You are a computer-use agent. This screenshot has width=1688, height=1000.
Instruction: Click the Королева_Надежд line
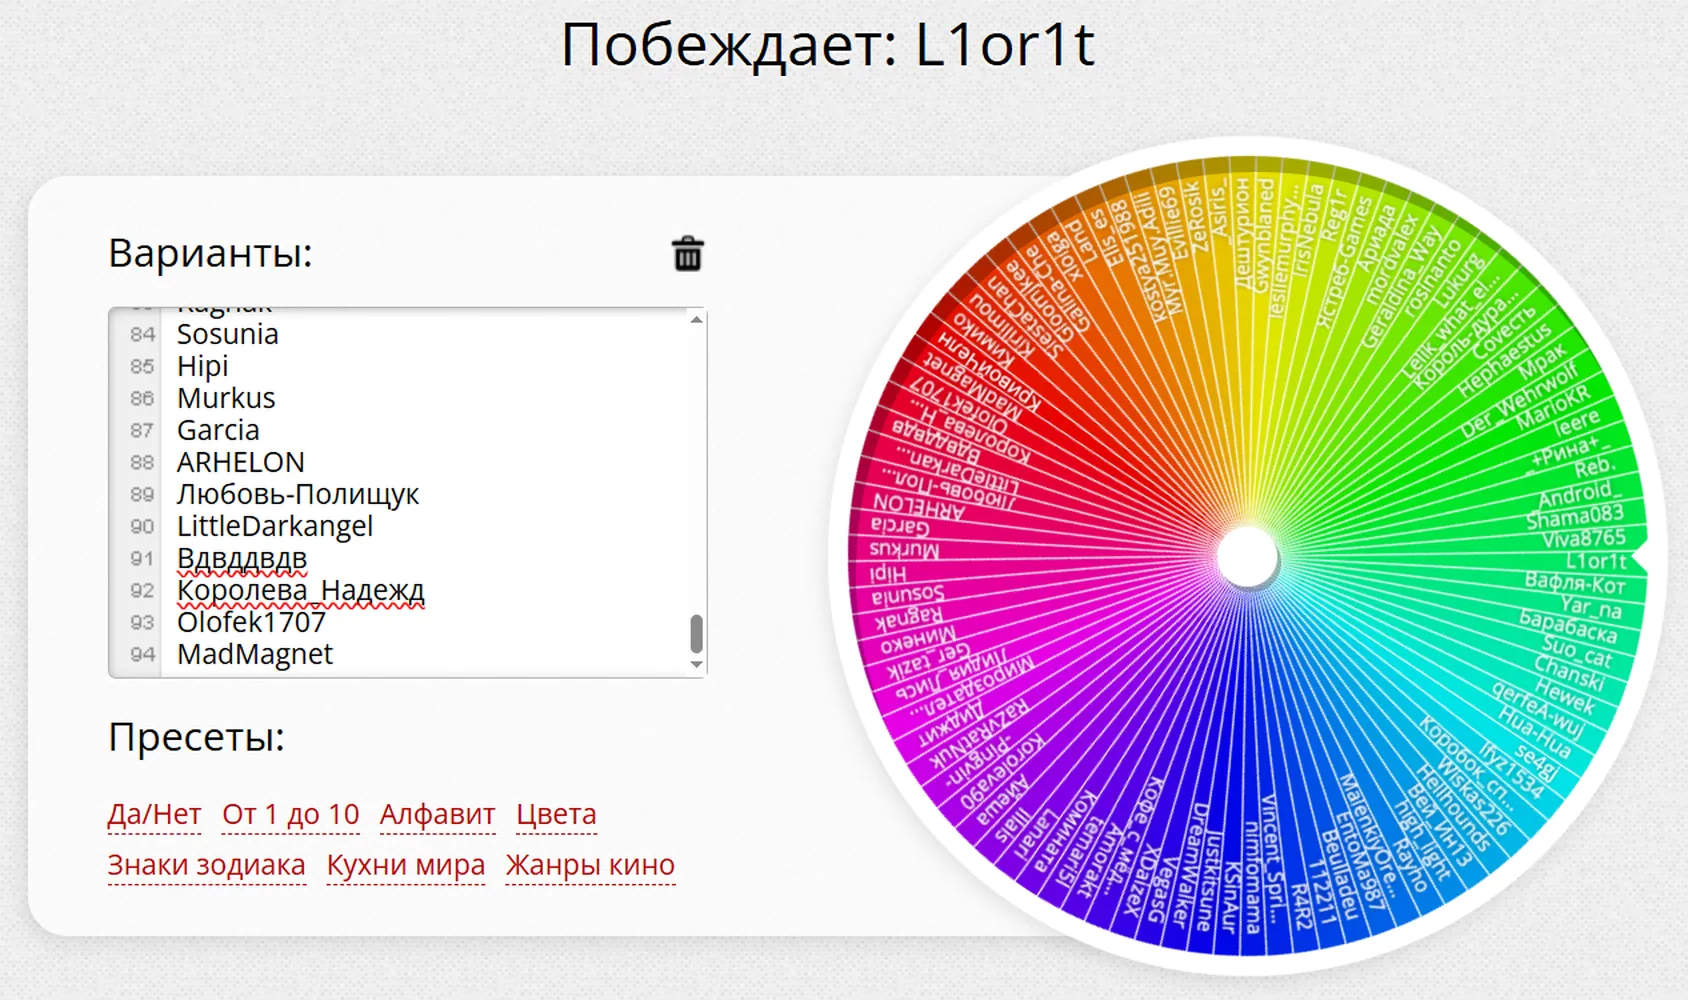(301, 590)
